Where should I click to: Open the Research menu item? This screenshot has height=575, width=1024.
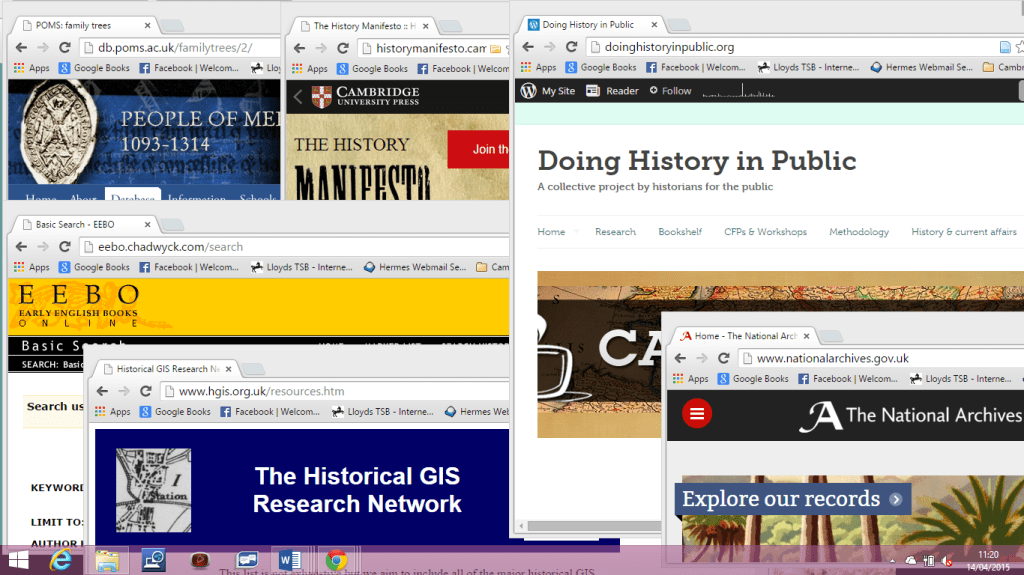pos(615,232)
